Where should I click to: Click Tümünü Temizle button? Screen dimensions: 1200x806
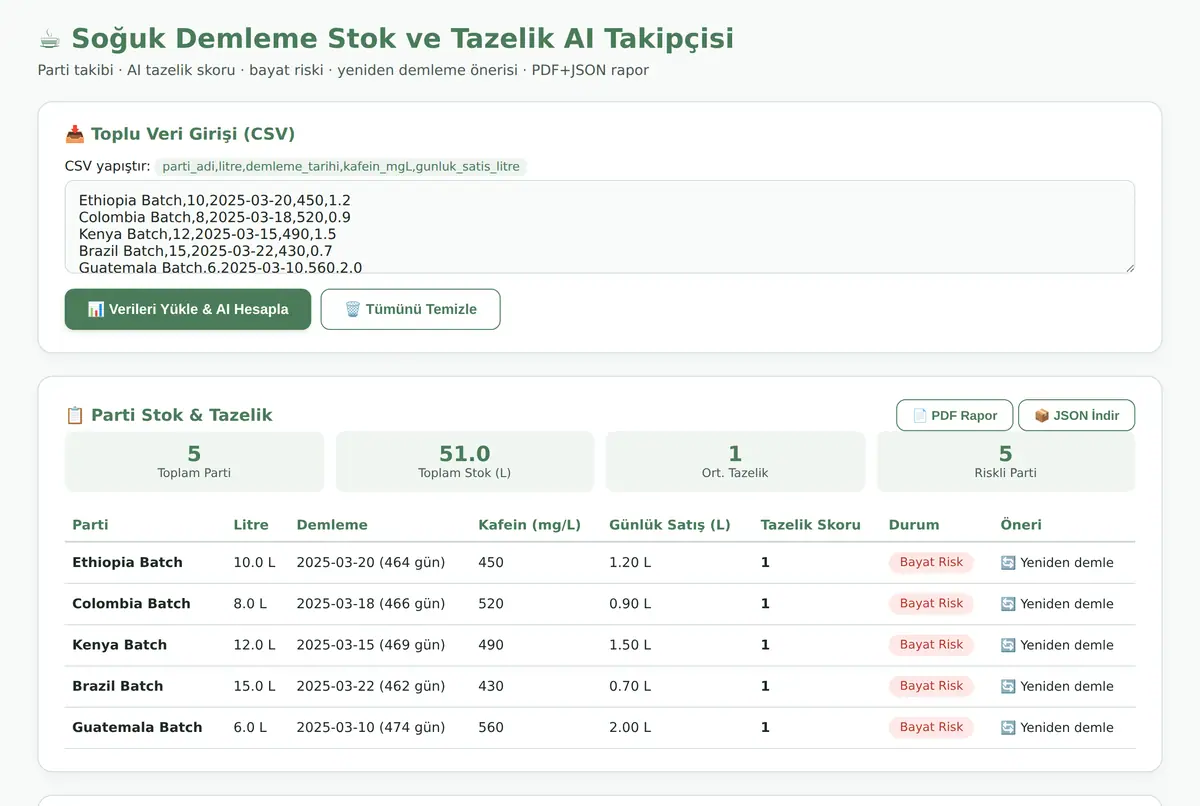click(x=410, y=309)
